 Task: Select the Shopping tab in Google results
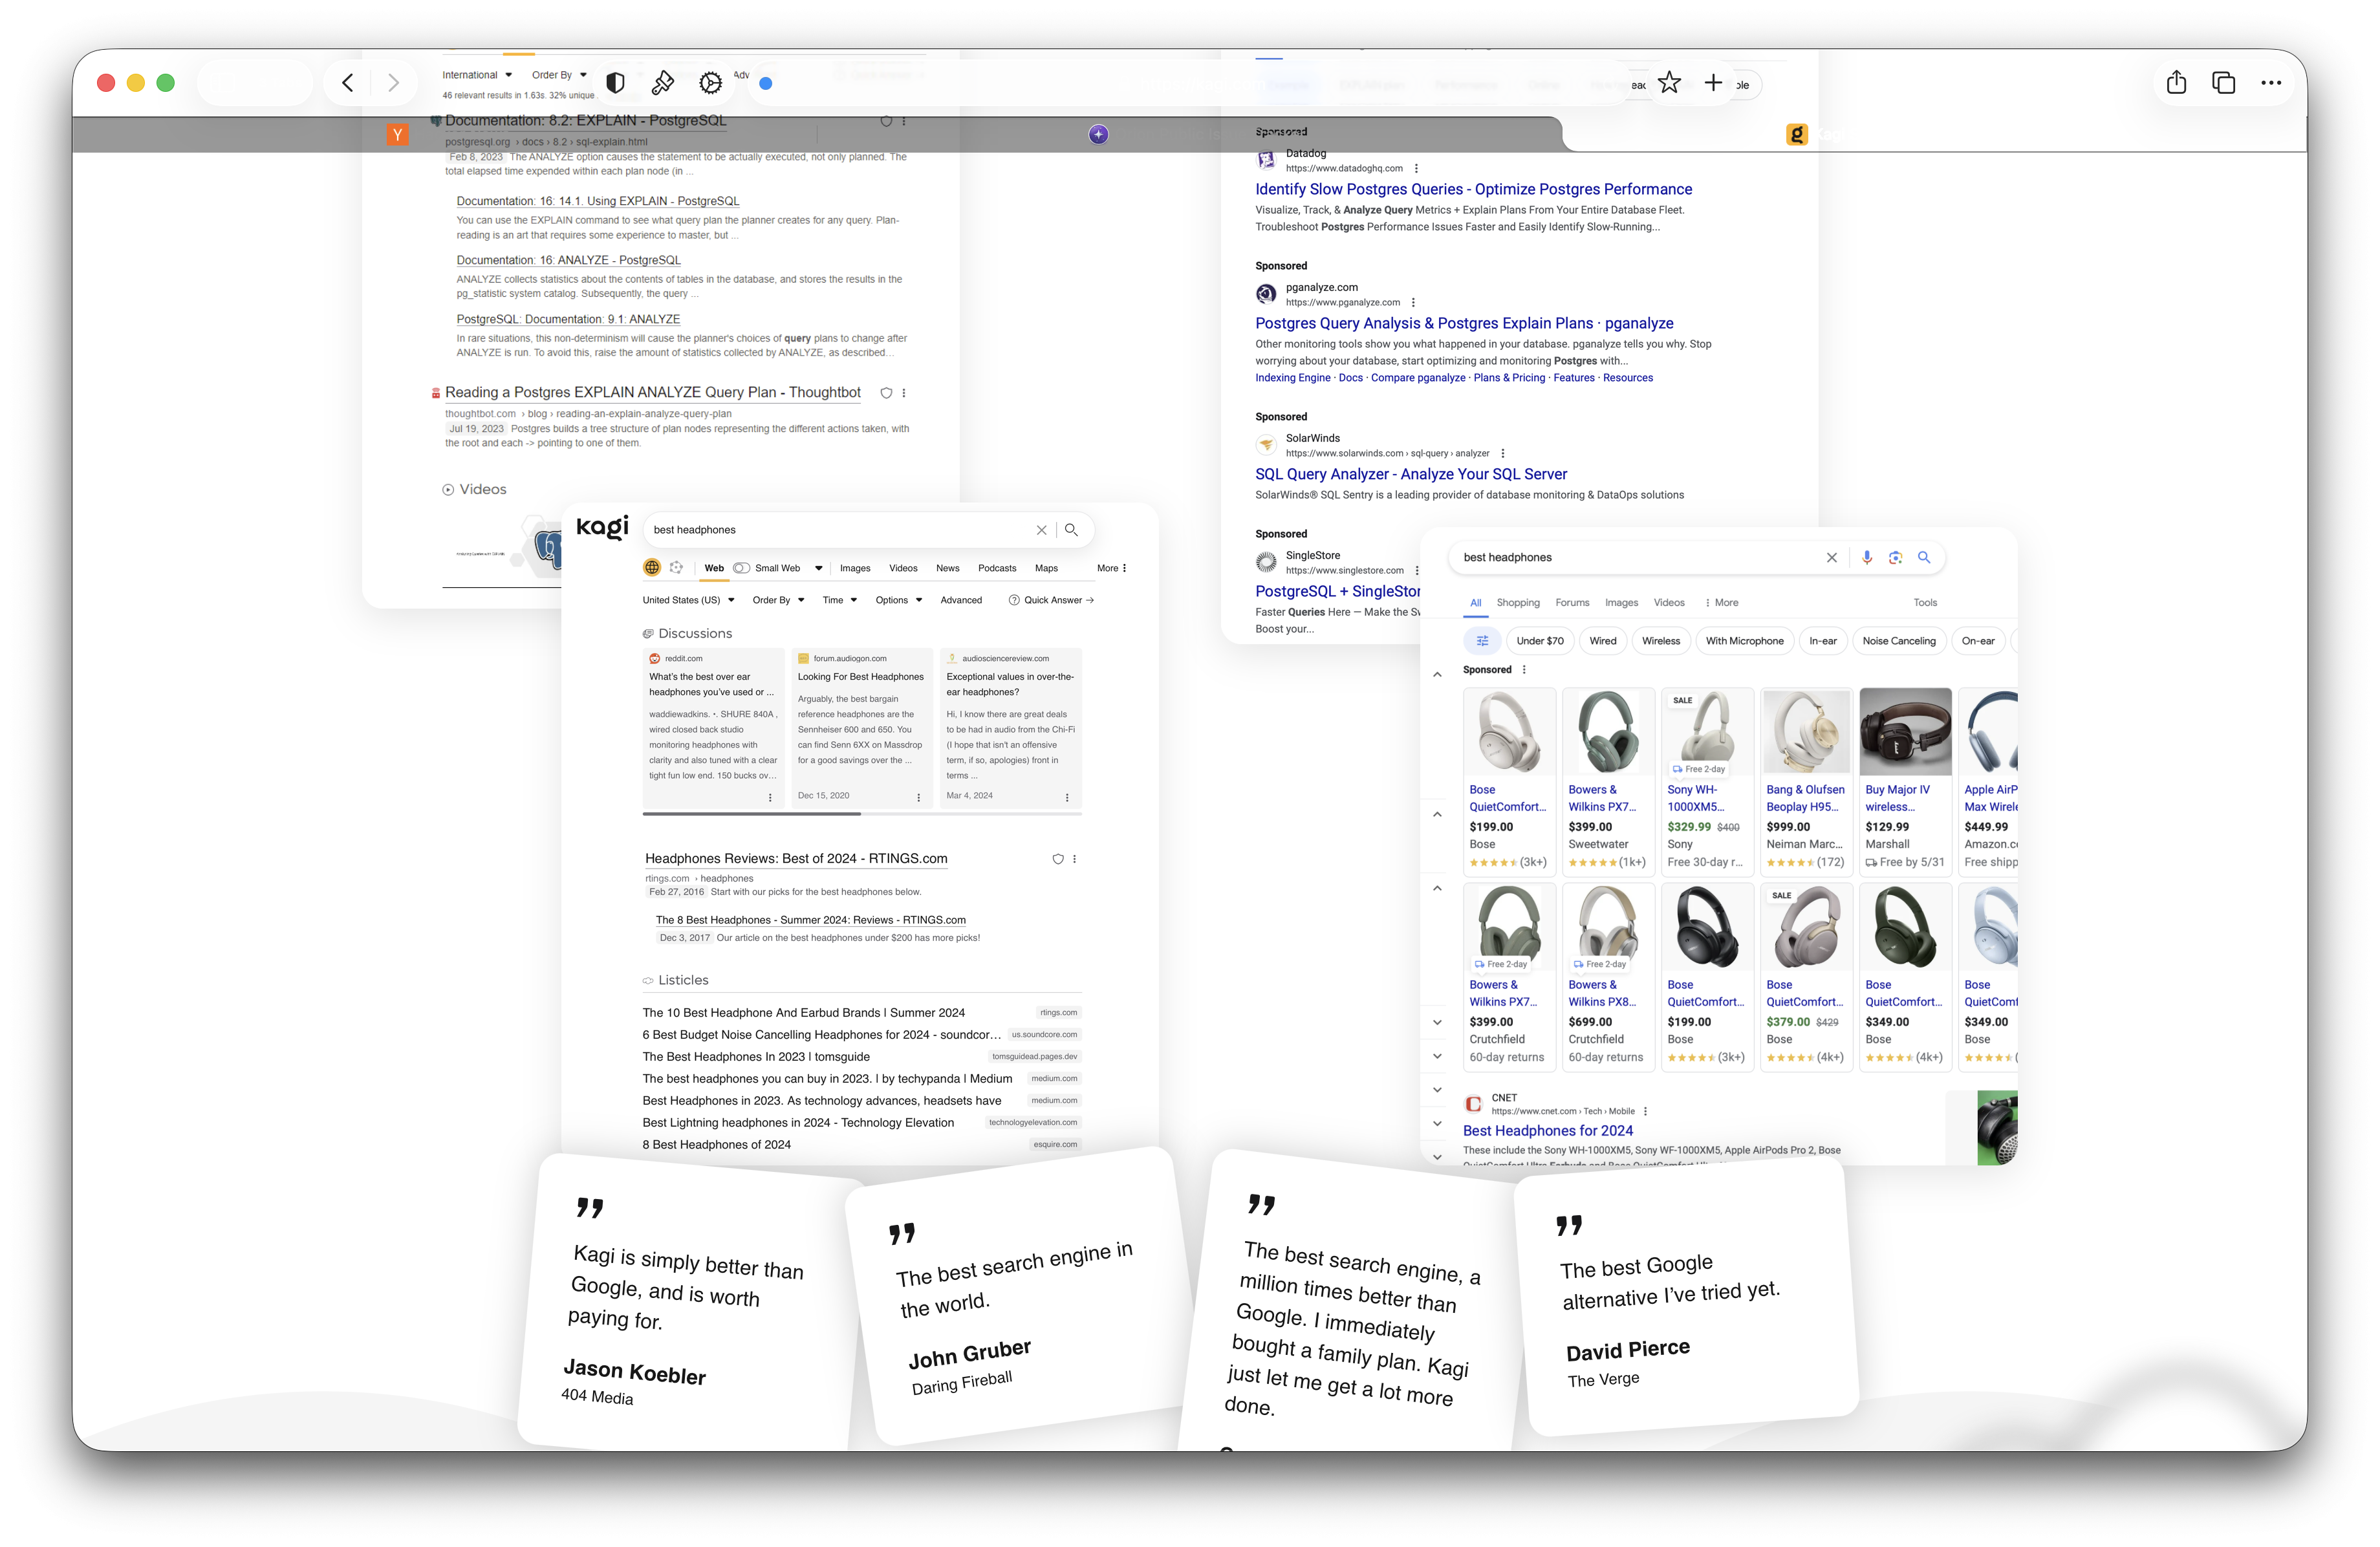[1517, 603]
